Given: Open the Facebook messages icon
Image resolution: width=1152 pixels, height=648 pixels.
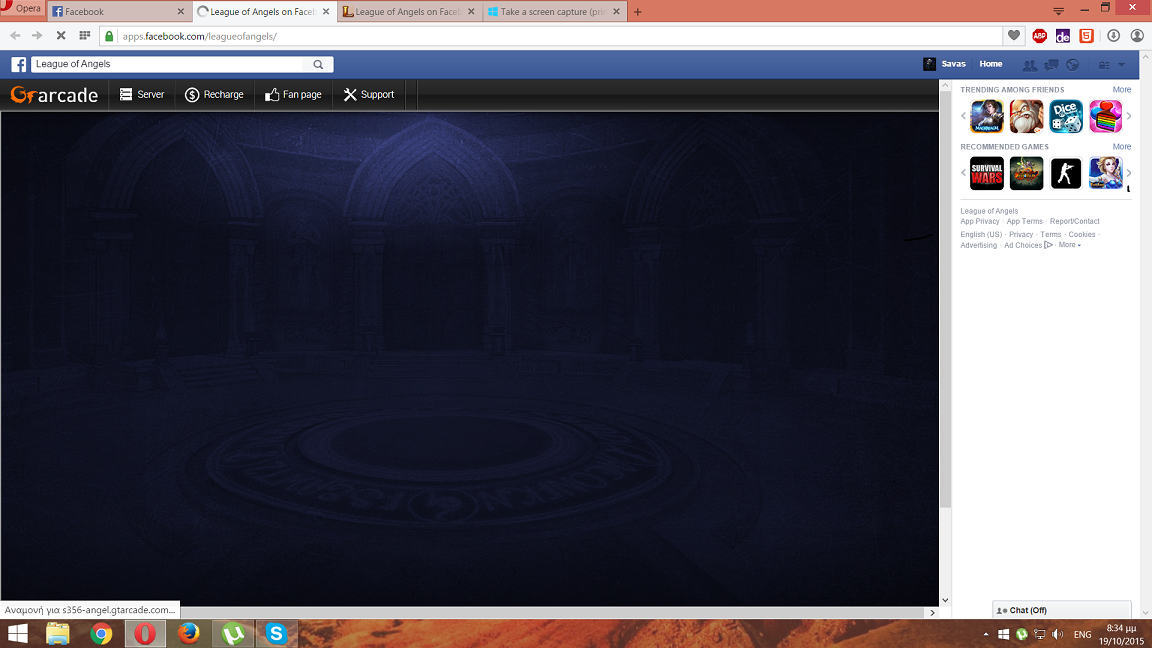Looking at the screenshot, I should click(1051, 65).
